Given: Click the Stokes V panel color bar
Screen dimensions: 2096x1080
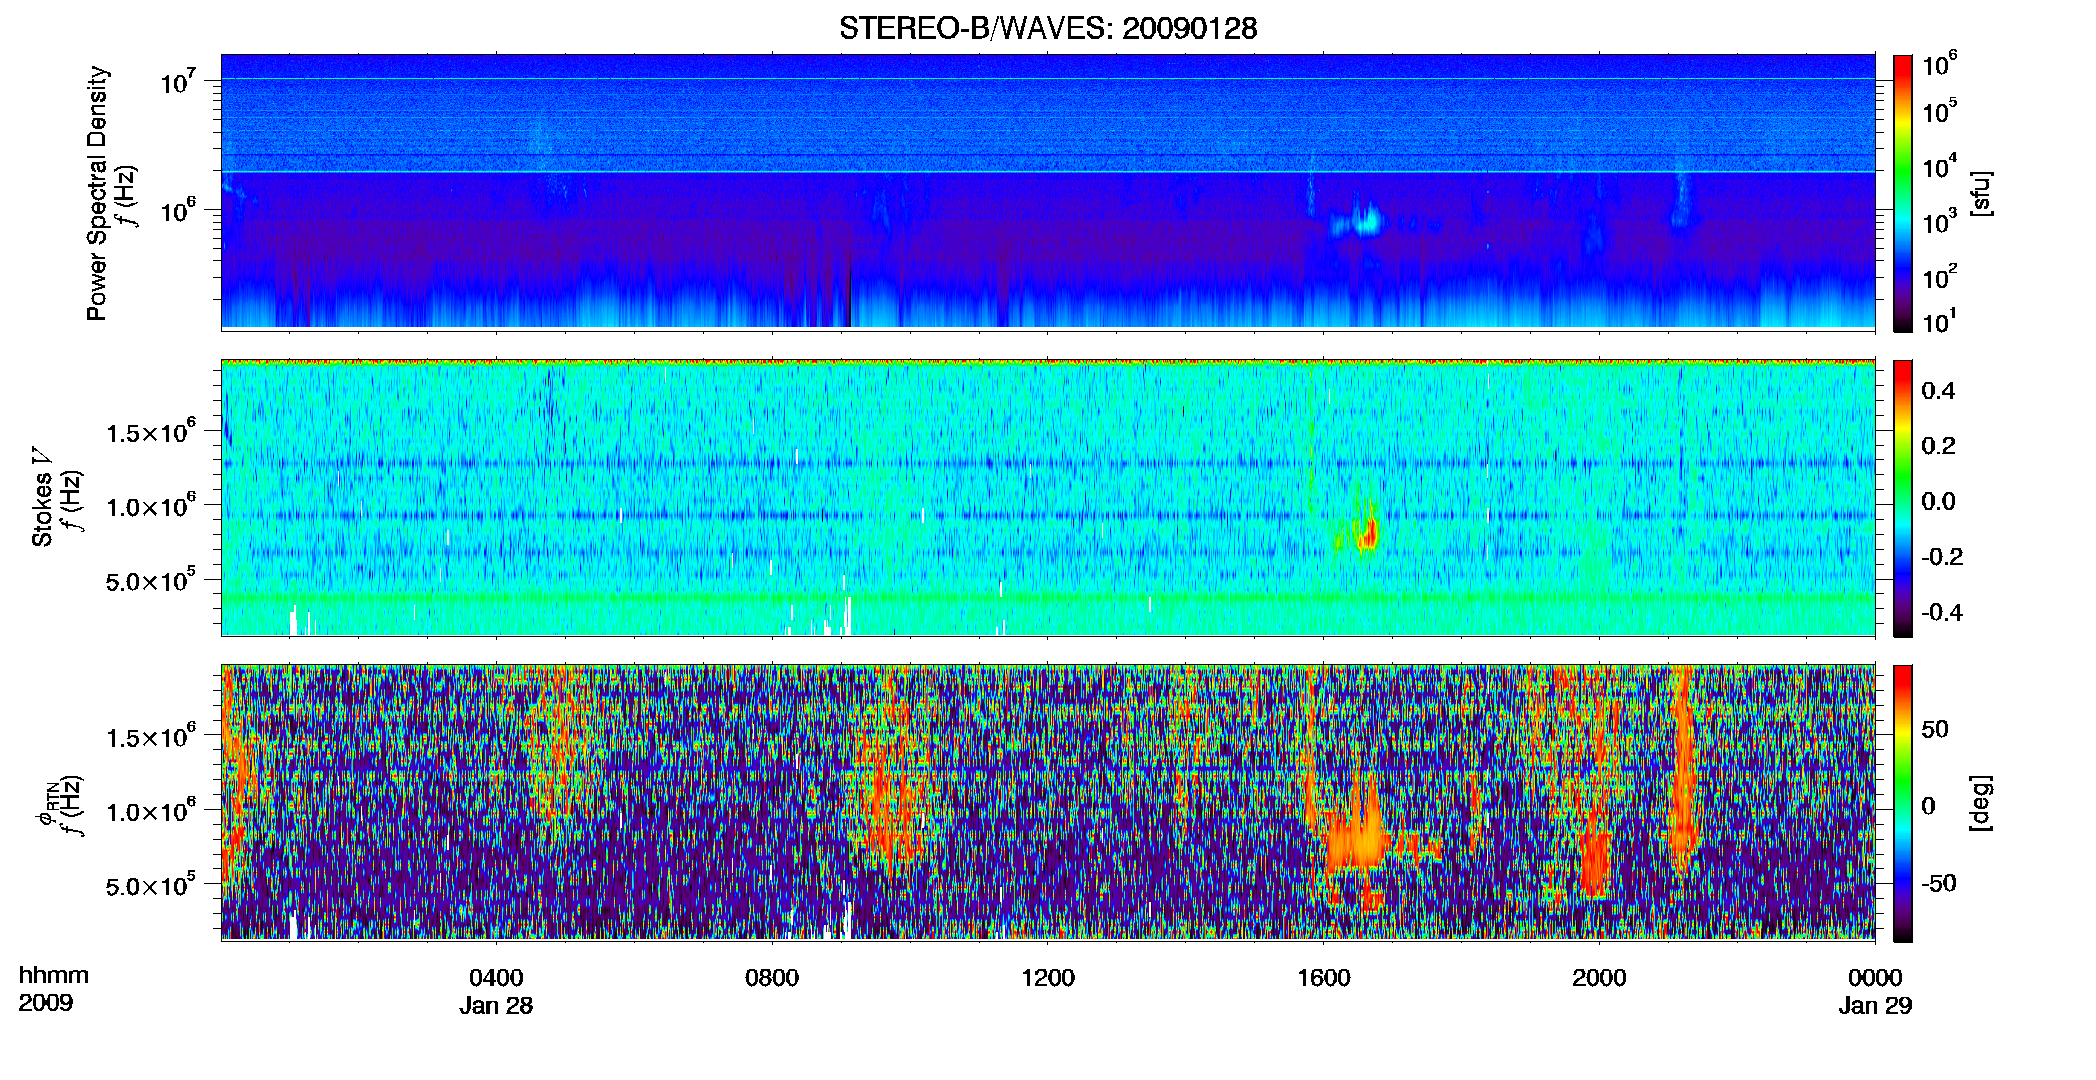Looking at the screenshot, I should point(1903,498).
